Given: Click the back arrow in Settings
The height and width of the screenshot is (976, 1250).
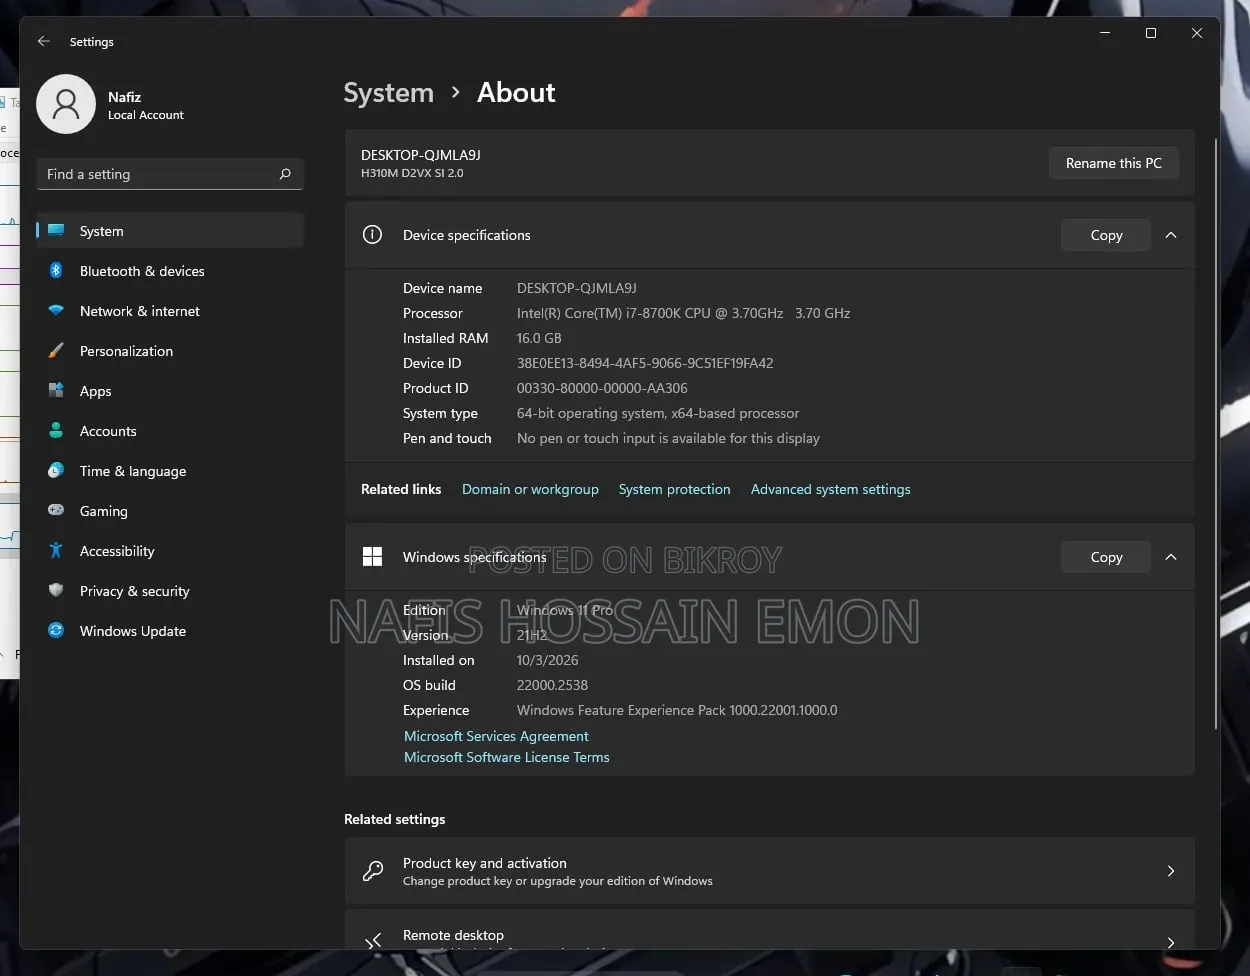Looking at the screenshot, I should (x=43, y=41).
